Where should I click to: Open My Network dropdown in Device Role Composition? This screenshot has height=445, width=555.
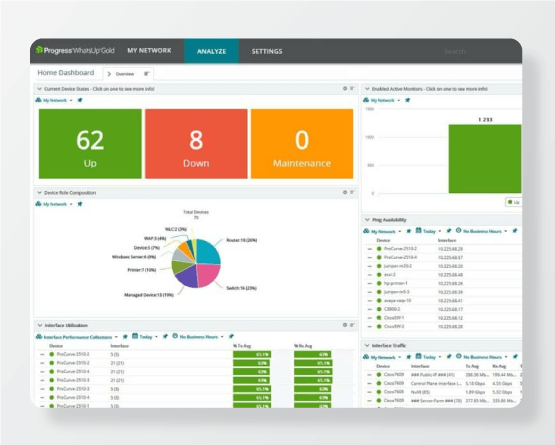coord(55,204)
